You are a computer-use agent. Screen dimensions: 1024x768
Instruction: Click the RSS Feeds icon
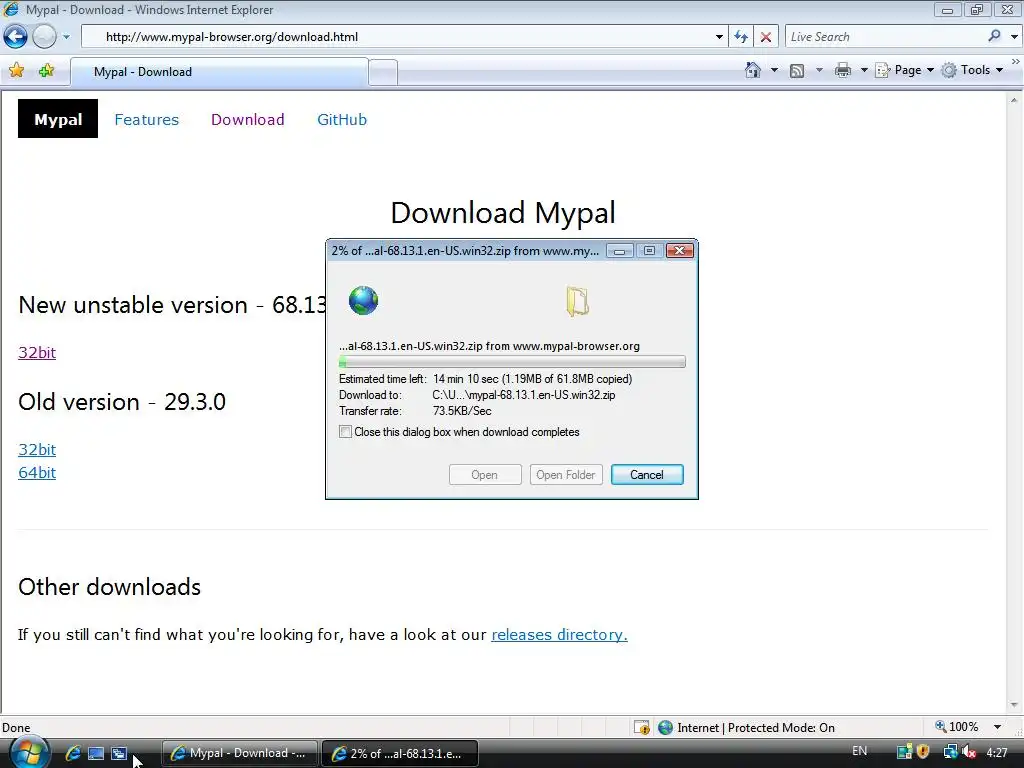pyautogui.click(x=797, y=71)
